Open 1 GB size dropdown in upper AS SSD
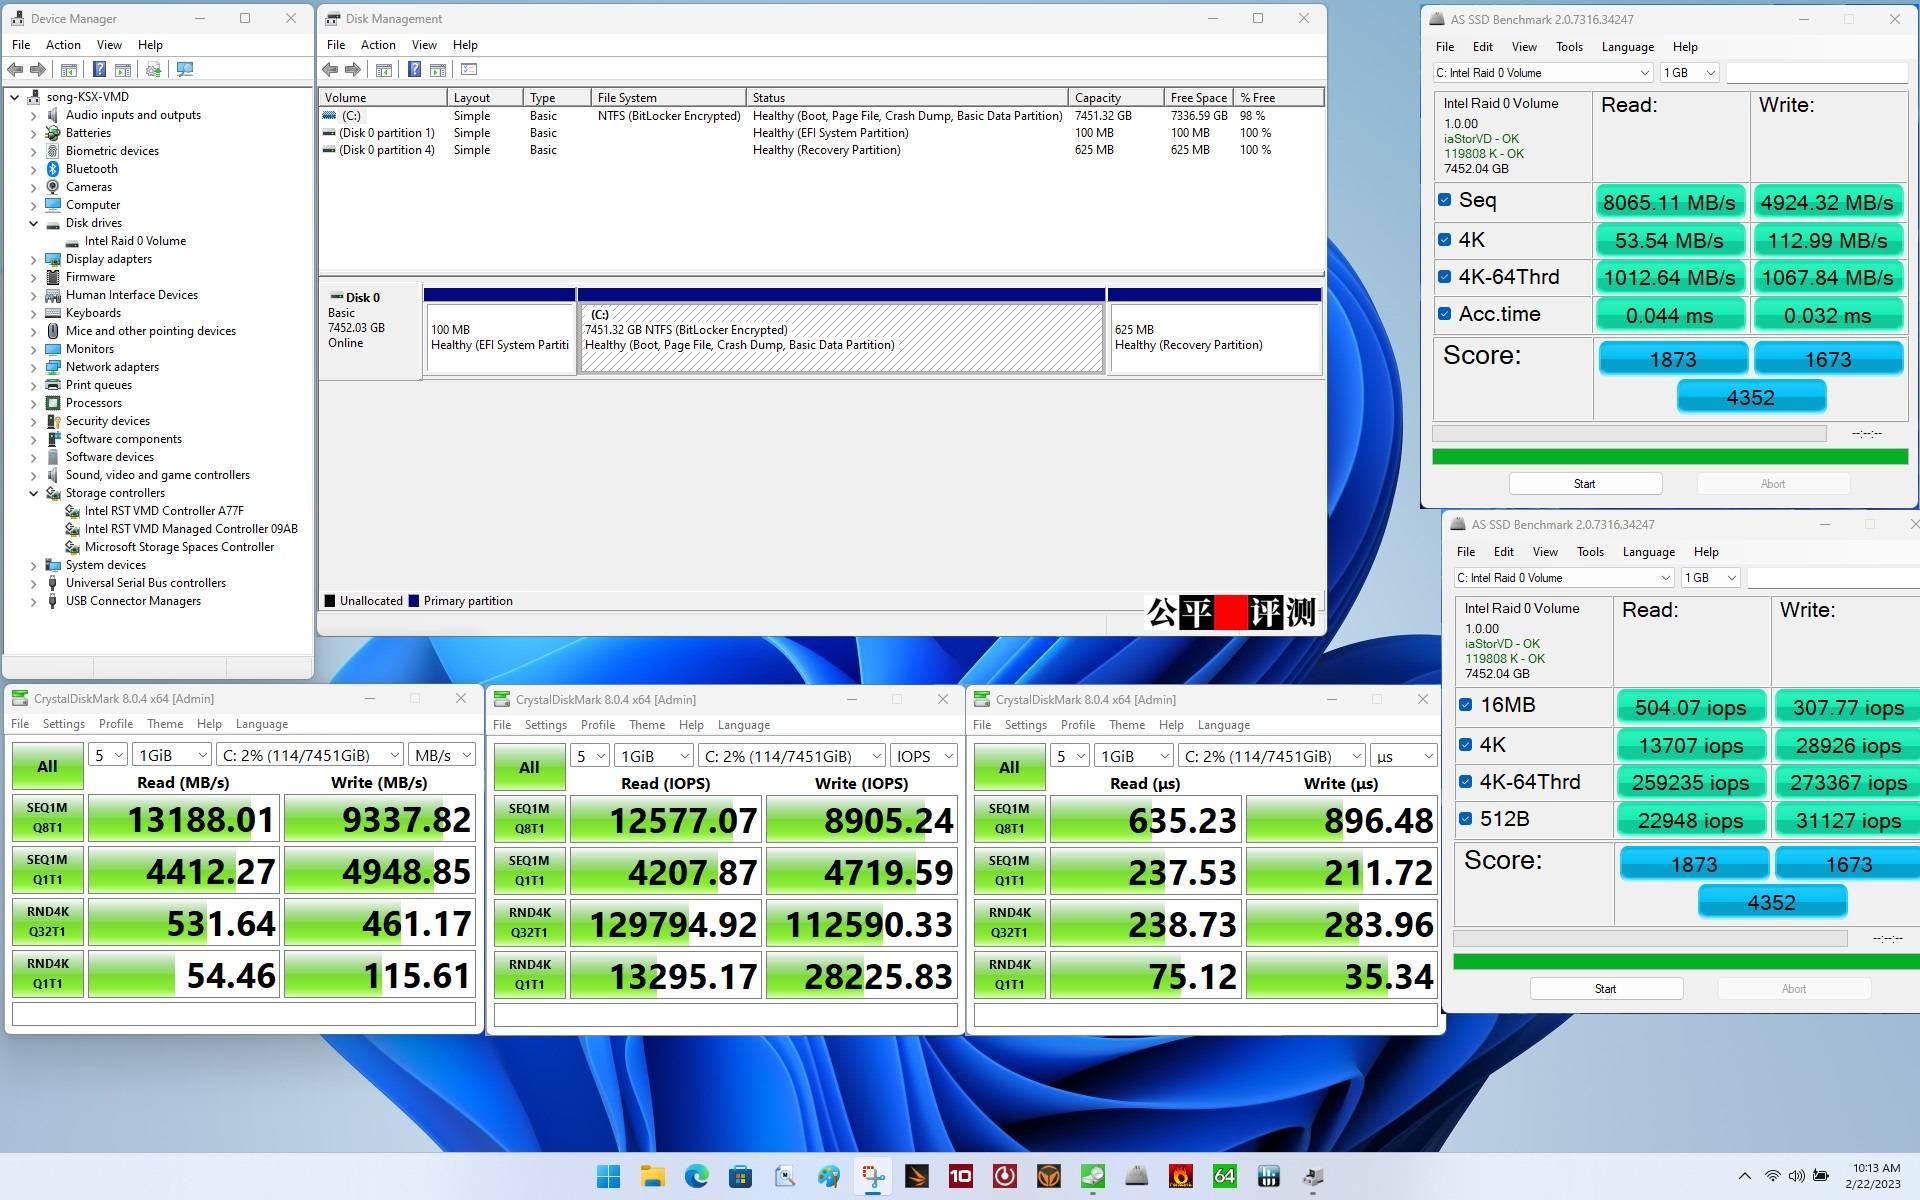The image size is (1920, 1200). click(x=1689, y=73)
